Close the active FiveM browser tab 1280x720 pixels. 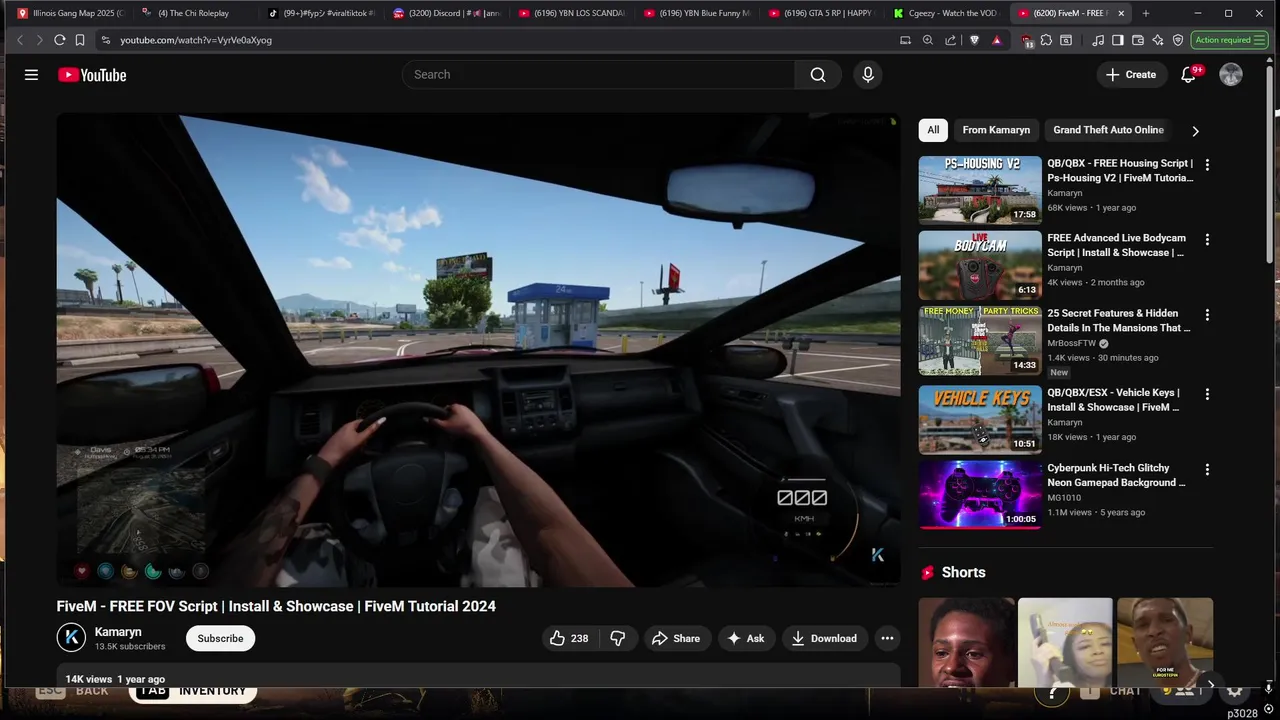click(x=1121, y=13)
